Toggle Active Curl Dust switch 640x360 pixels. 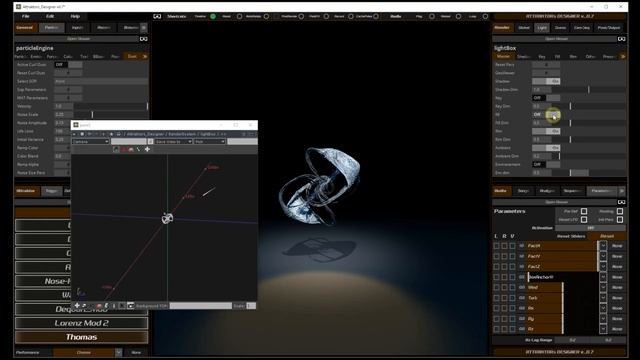pos(68,64)
